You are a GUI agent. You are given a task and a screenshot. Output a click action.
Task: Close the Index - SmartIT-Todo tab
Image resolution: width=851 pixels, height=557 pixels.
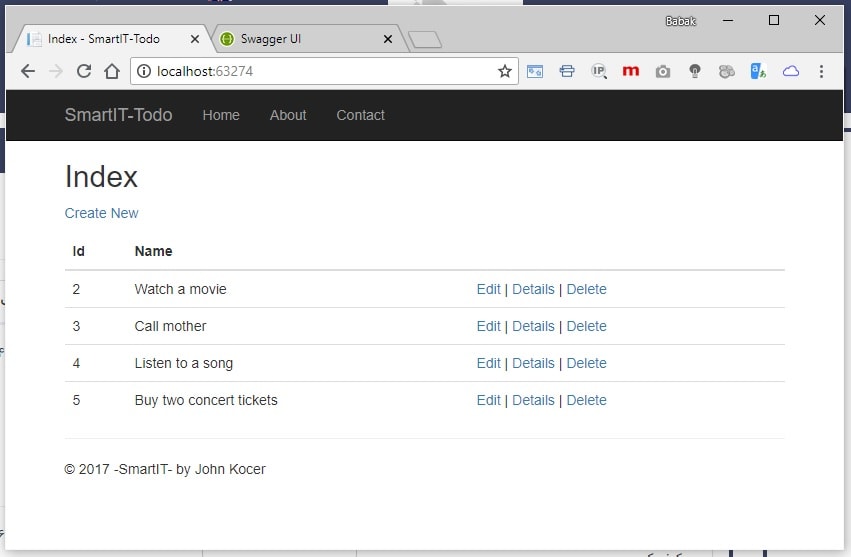(x=194, y=39)
